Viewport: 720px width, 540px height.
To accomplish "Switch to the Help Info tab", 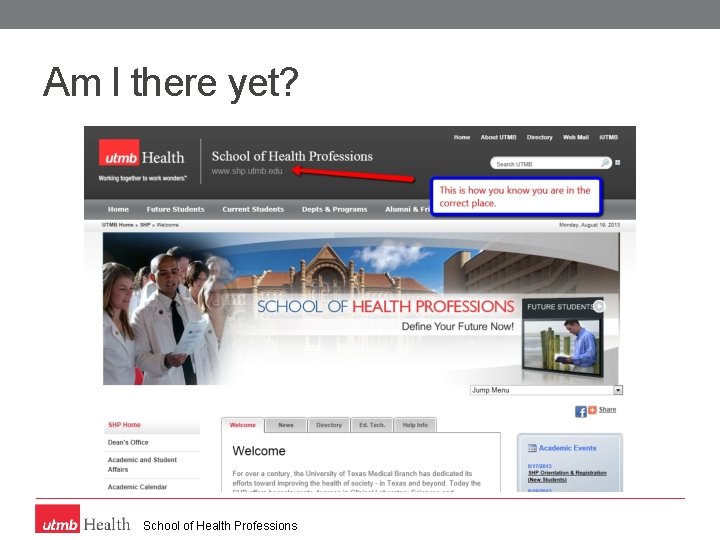I will click(x=415, y=425).
